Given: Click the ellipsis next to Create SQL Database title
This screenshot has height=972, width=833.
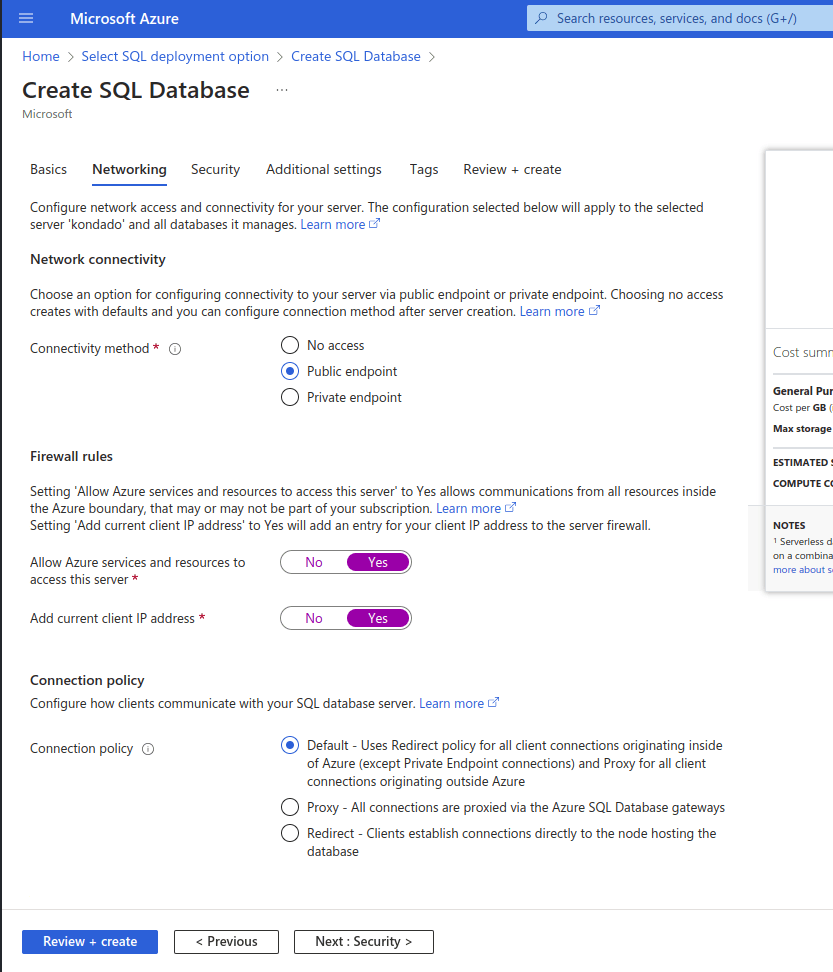Looking at the screenshot, I should pos(281,89).
